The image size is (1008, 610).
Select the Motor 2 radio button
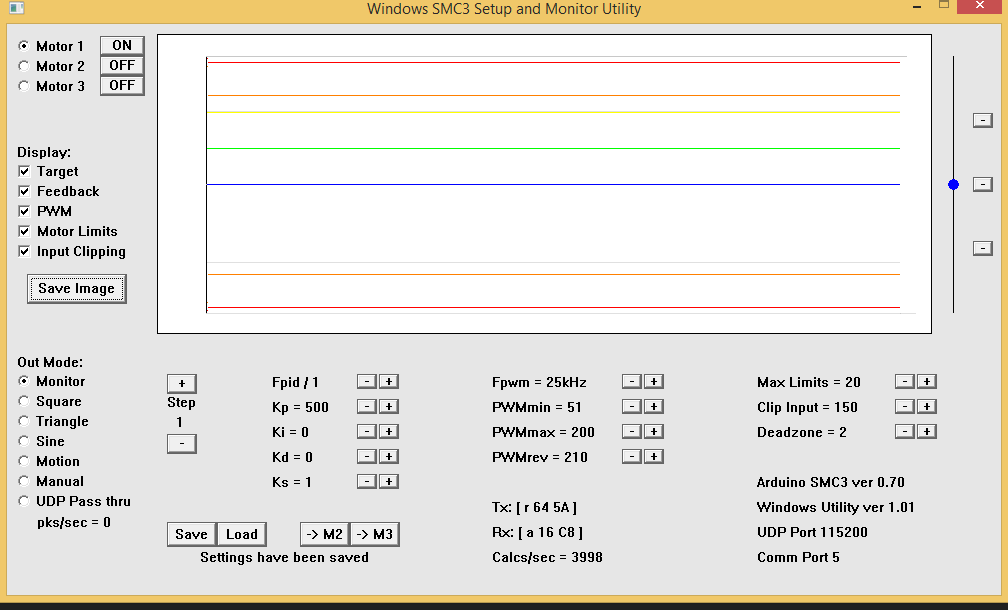24,66
